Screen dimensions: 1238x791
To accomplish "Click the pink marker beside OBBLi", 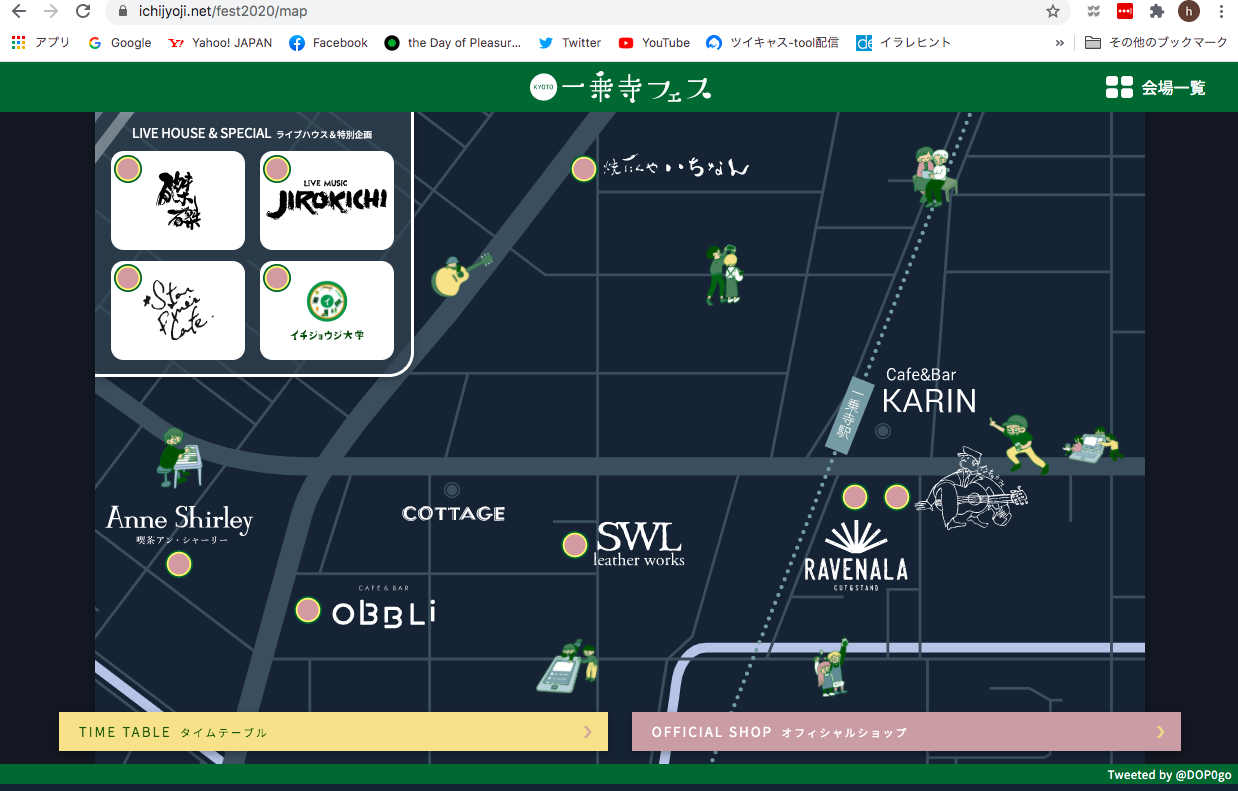I will point(308,609).
